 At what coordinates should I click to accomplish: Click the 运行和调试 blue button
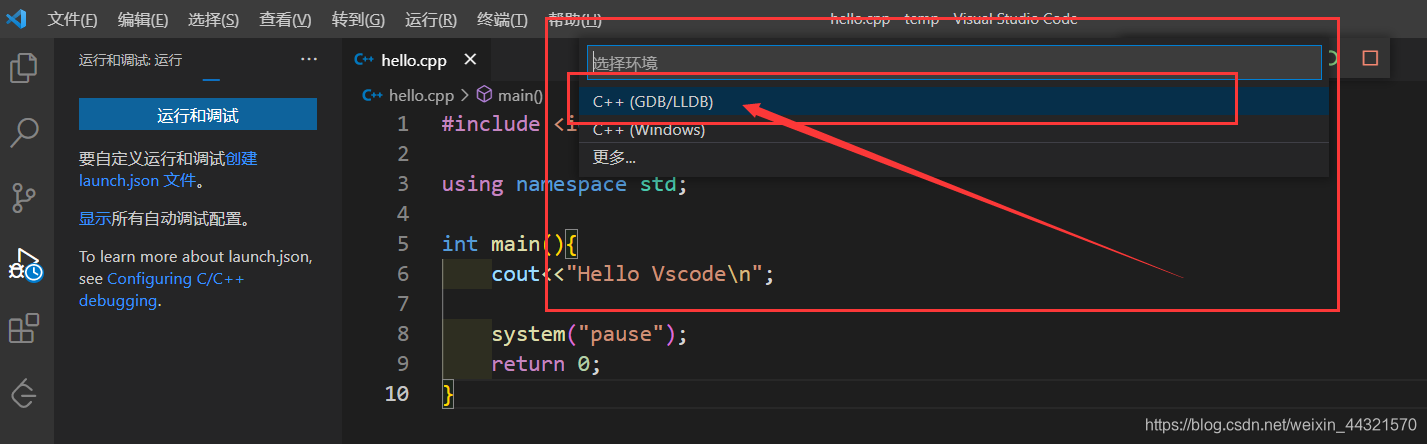click(x=198, y=115)
